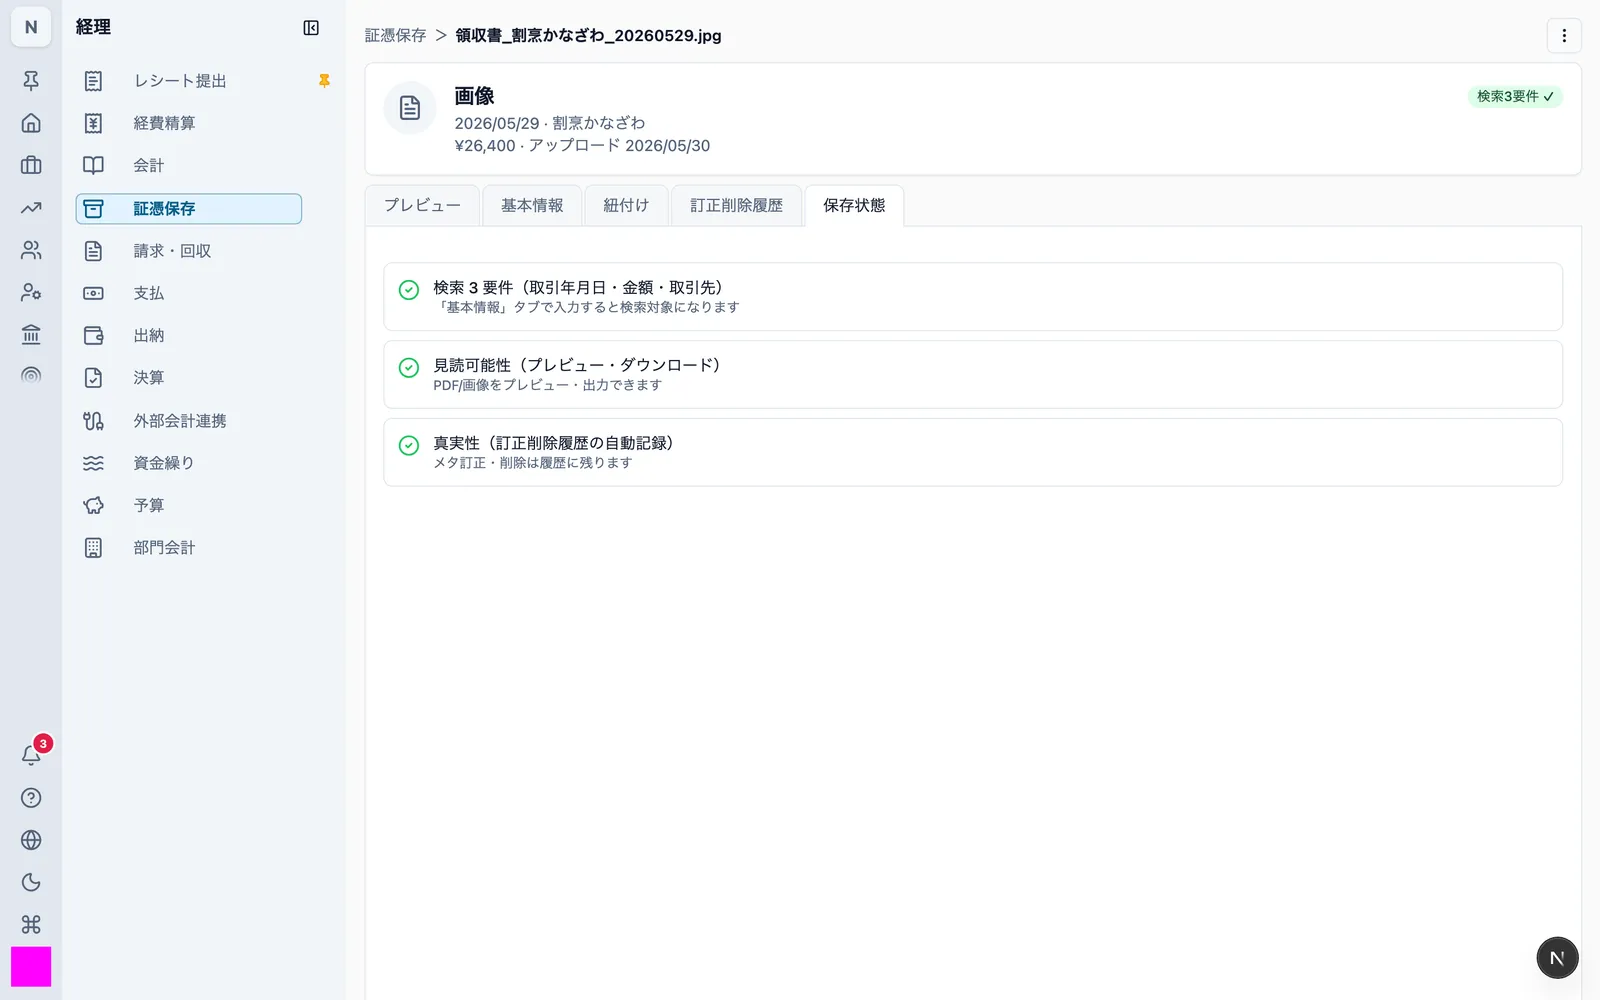Select the trending chart icon
Image resolution: width=1600 pixels, height=1000 pixels.
tap(31, 208)
